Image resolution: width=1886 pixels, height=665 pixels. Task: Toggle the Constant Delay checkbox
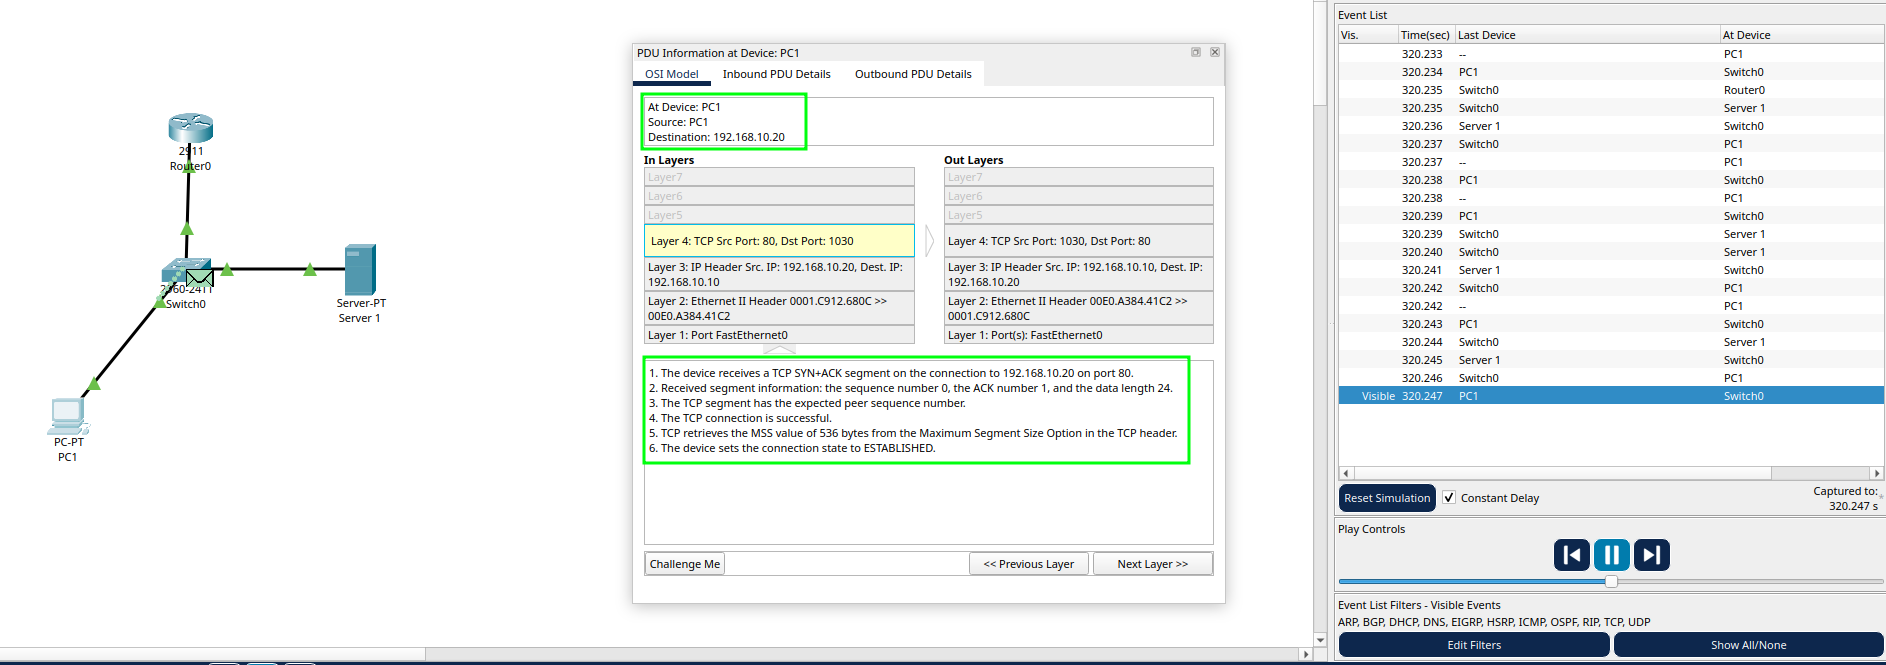pyautogui.click(x=1449, y=498)
